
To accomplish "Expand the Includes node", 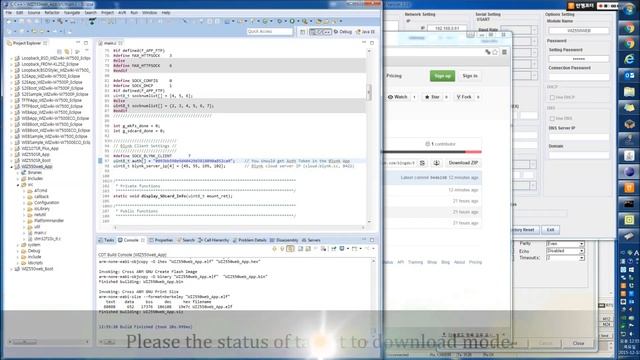I will [x=18, y=179].
